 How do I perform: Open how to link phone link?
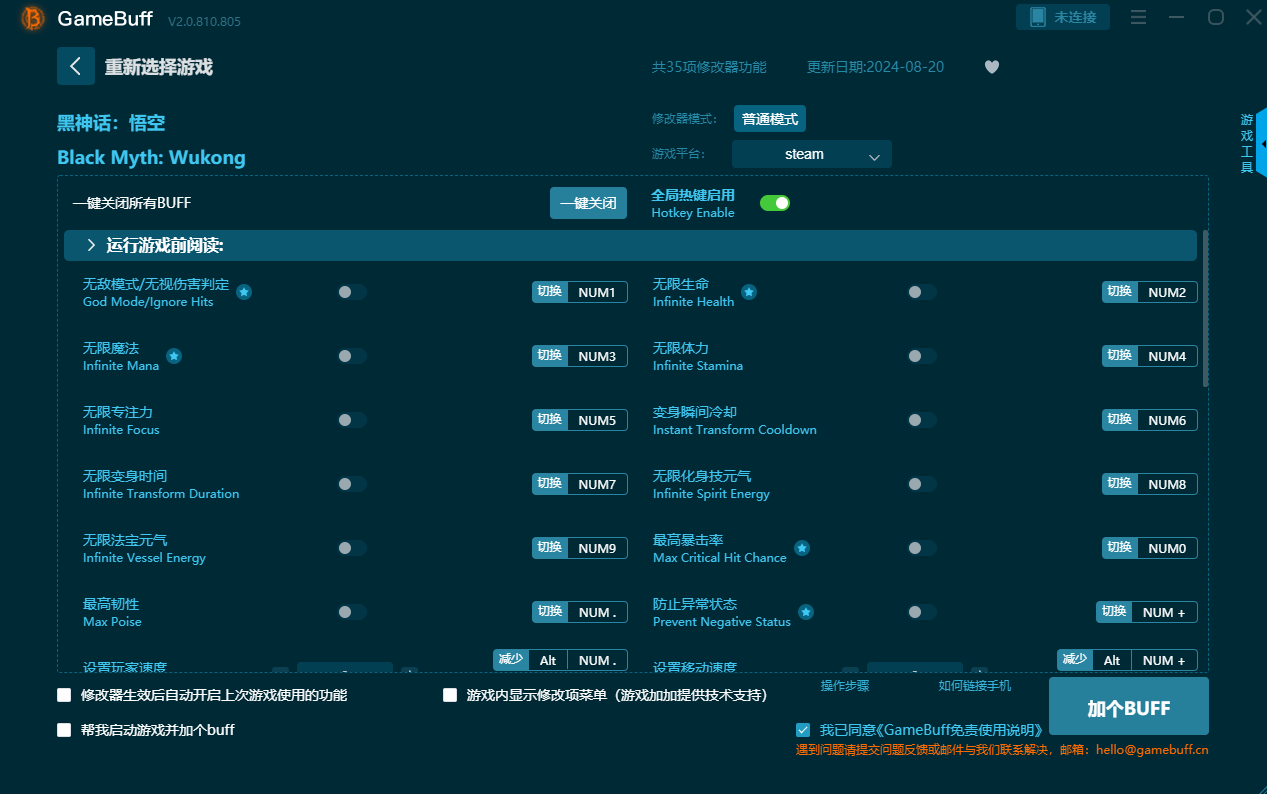click(x=974, y=686)
